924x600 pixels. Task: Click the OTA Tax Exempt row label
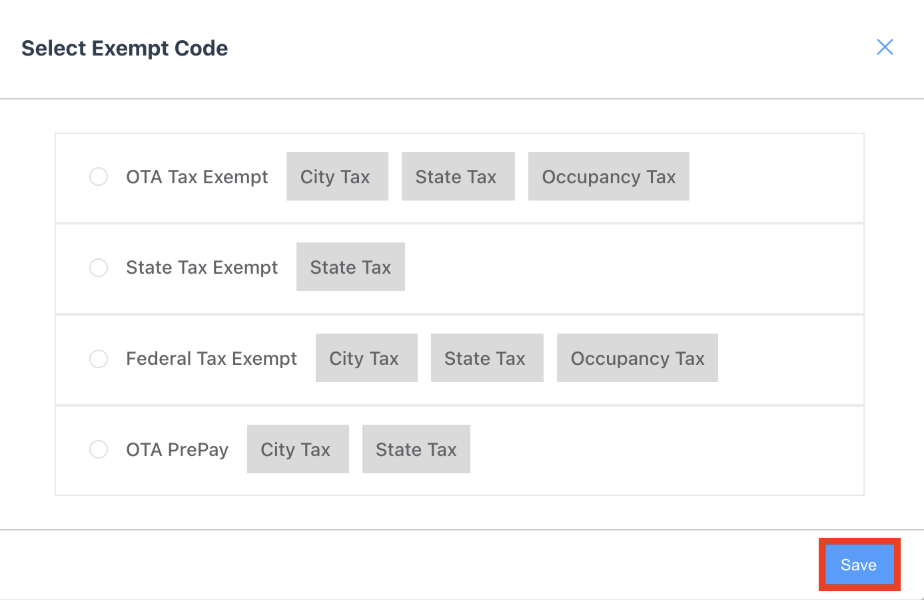point(197,176)
